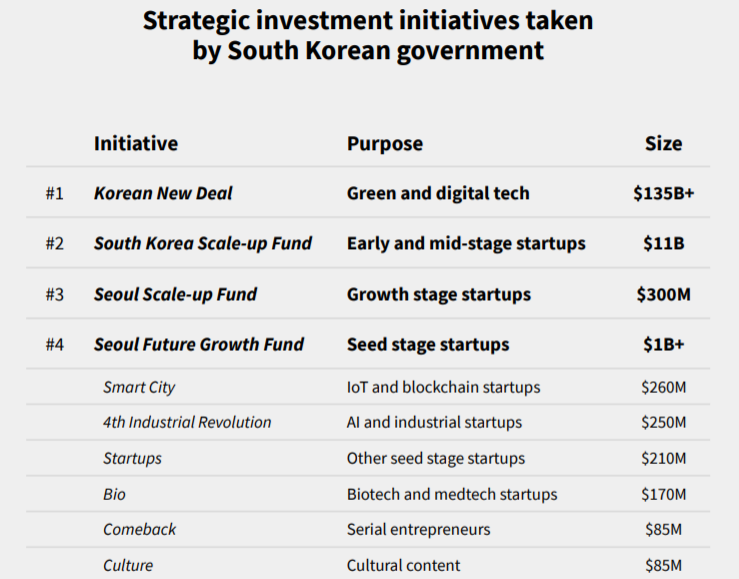Screen dimensions: 739x579
Task: Select the 'South Korea Scale-up Fund' row title
Action: tap(203, 243)
